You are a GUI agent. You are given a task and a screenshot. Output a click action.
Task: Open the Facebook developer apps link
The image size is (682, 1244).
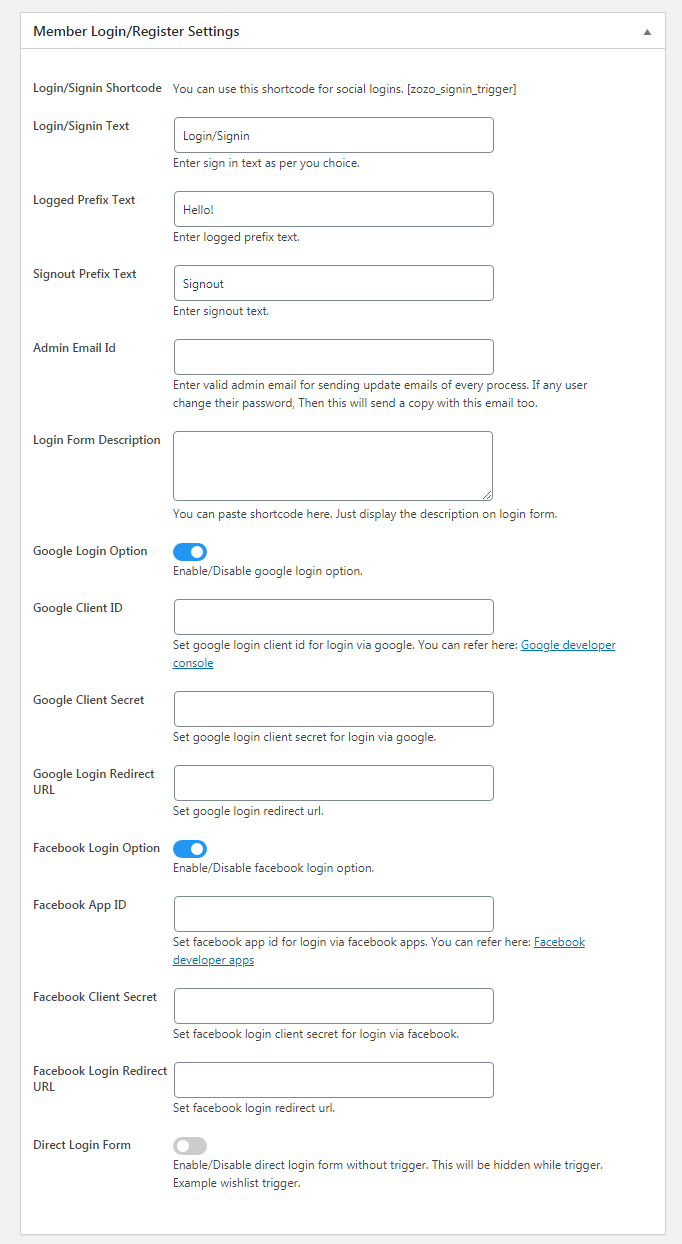[x=379, y=951]
